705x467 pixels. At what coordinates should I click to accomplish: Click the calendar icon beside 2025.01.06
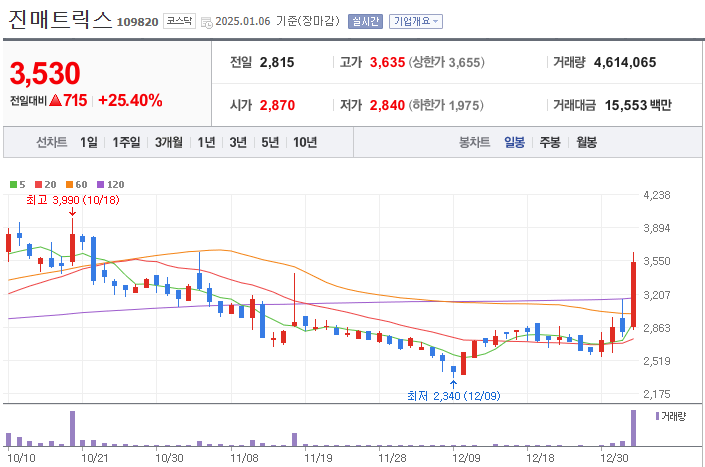(x=206, y=22)
